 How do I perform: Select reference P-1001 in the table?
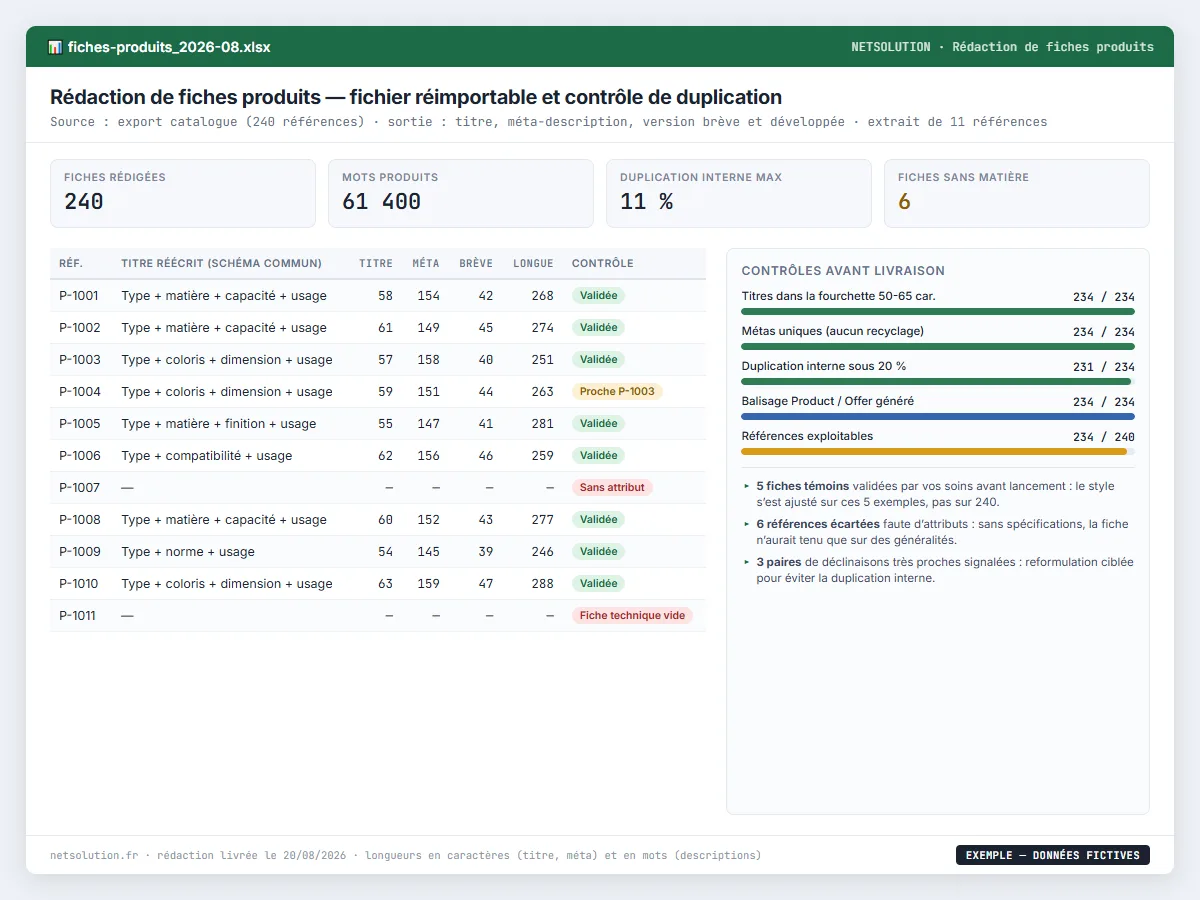80,296
